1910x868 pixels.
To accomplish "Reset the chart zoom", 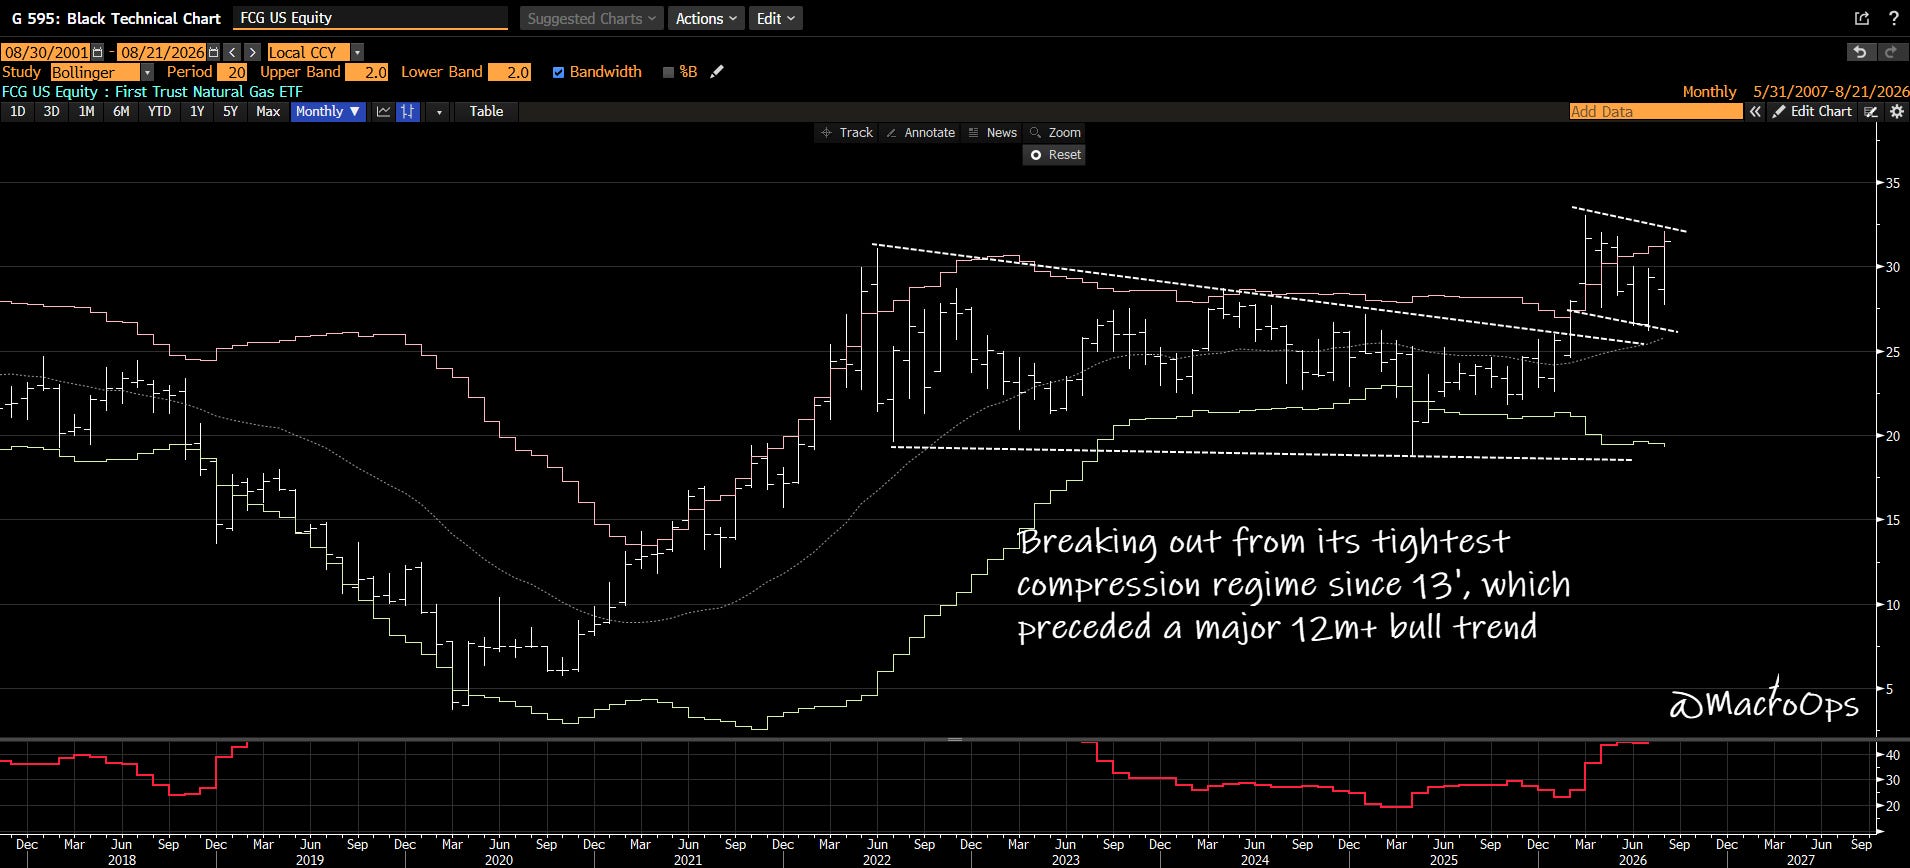I will (1056, 155).
